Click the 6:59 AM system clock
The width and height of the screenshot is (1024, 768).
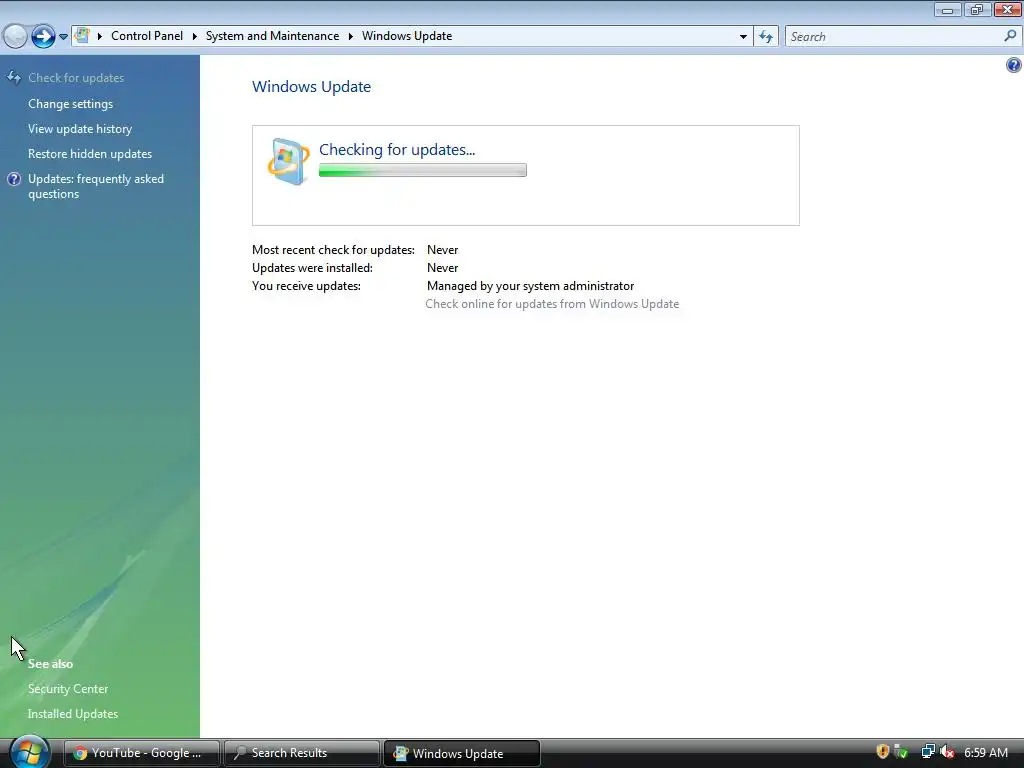pyautogui.click(x=986, y=752)
